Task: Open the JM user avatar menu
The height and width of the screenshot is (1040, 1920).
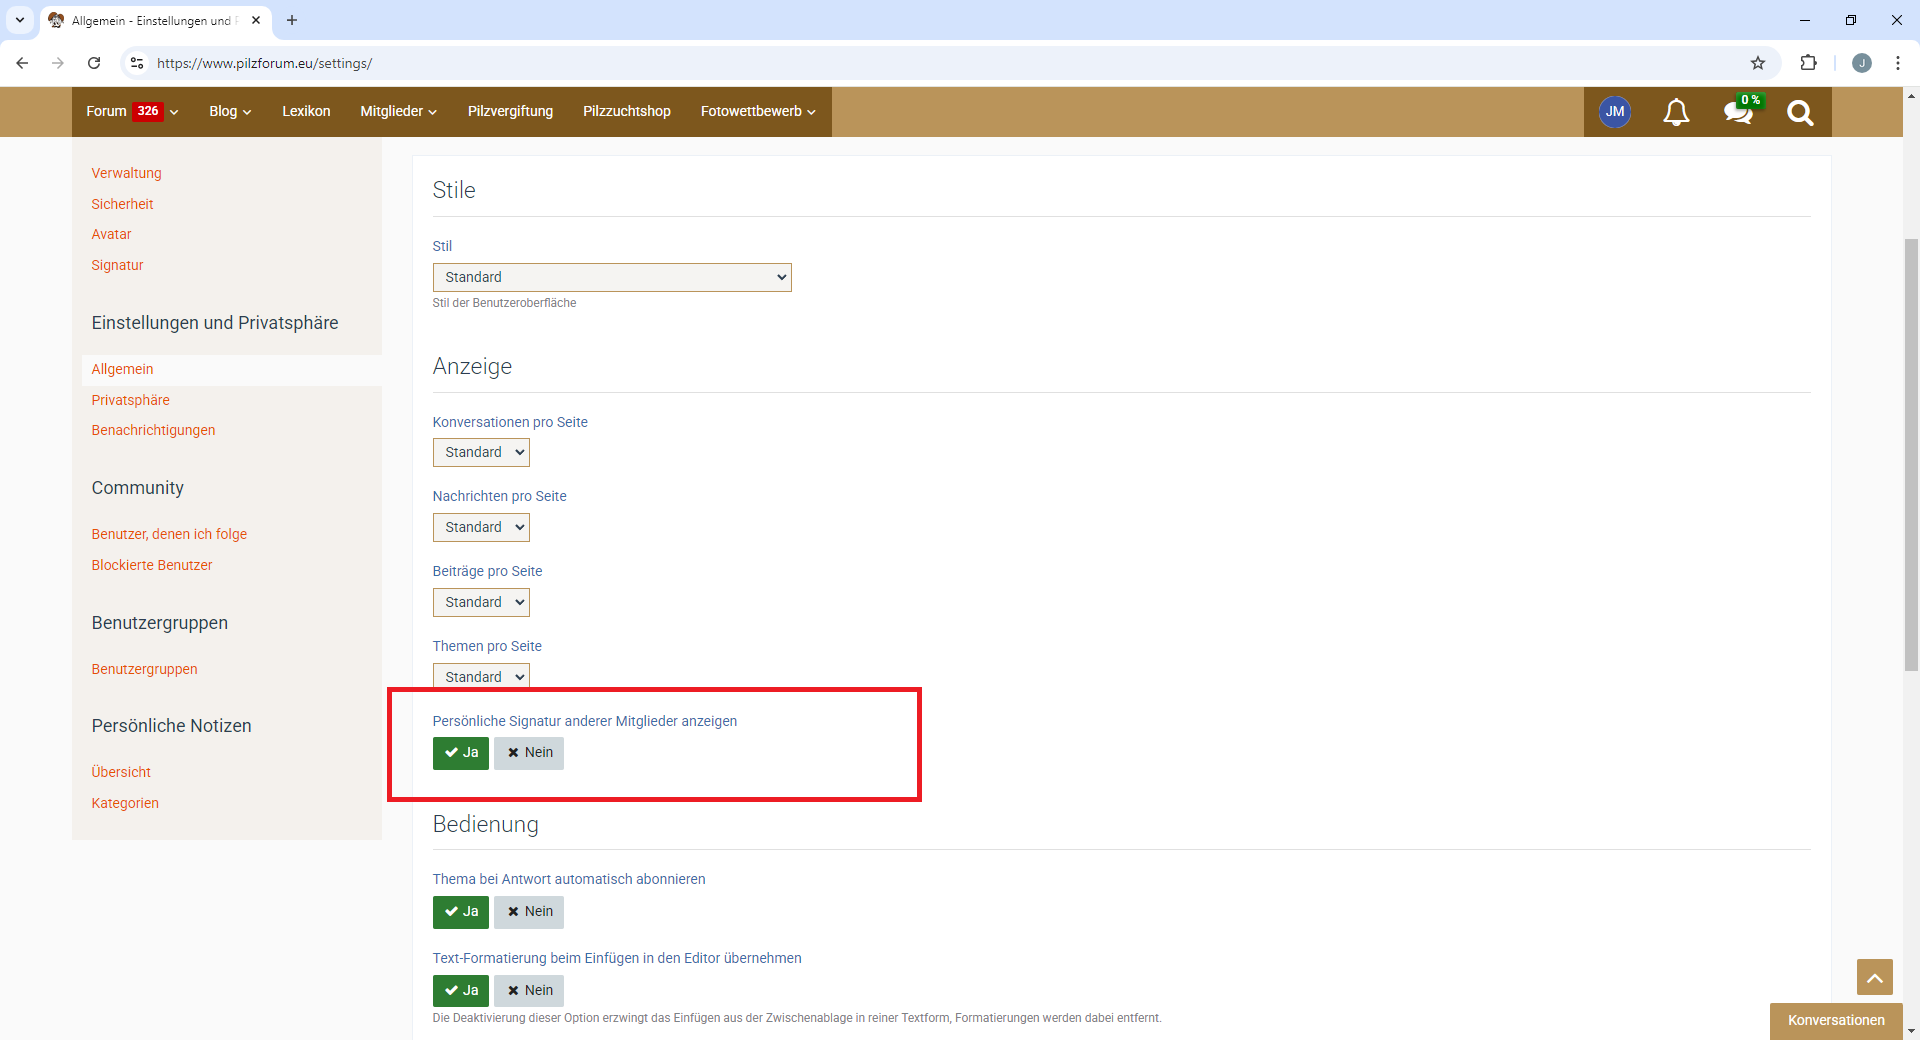Action: click(x=1615, y=112)
